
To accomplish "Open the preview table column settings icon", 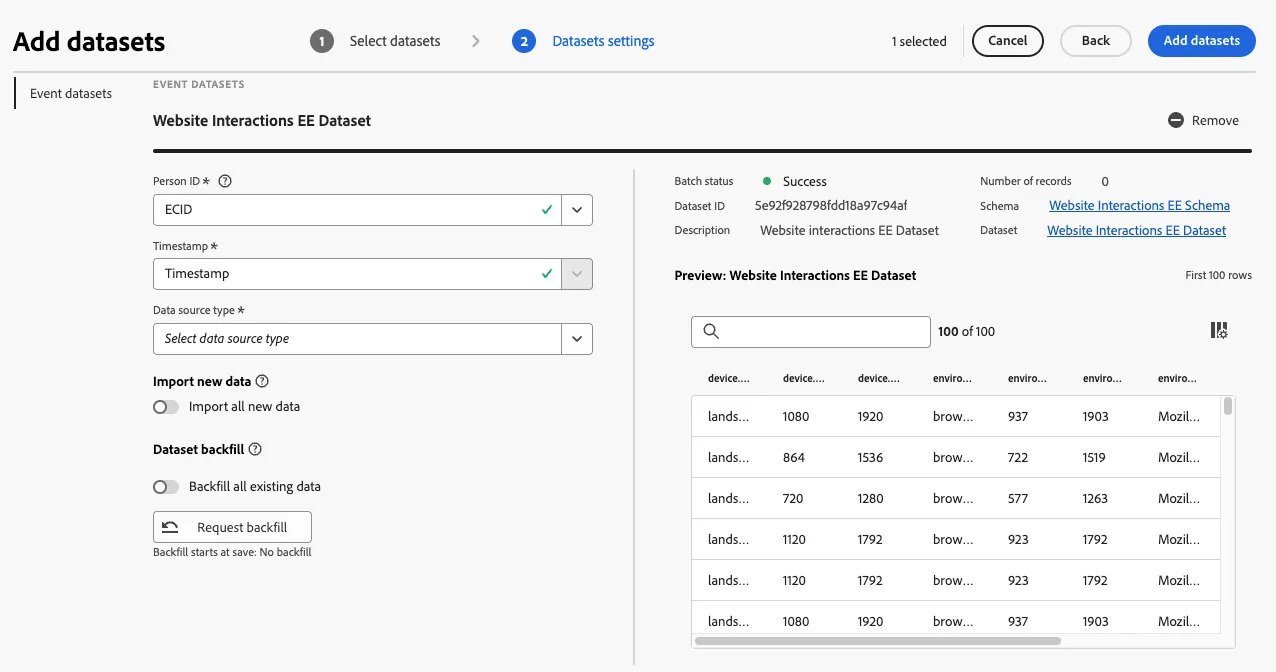I will (1219, 331).
